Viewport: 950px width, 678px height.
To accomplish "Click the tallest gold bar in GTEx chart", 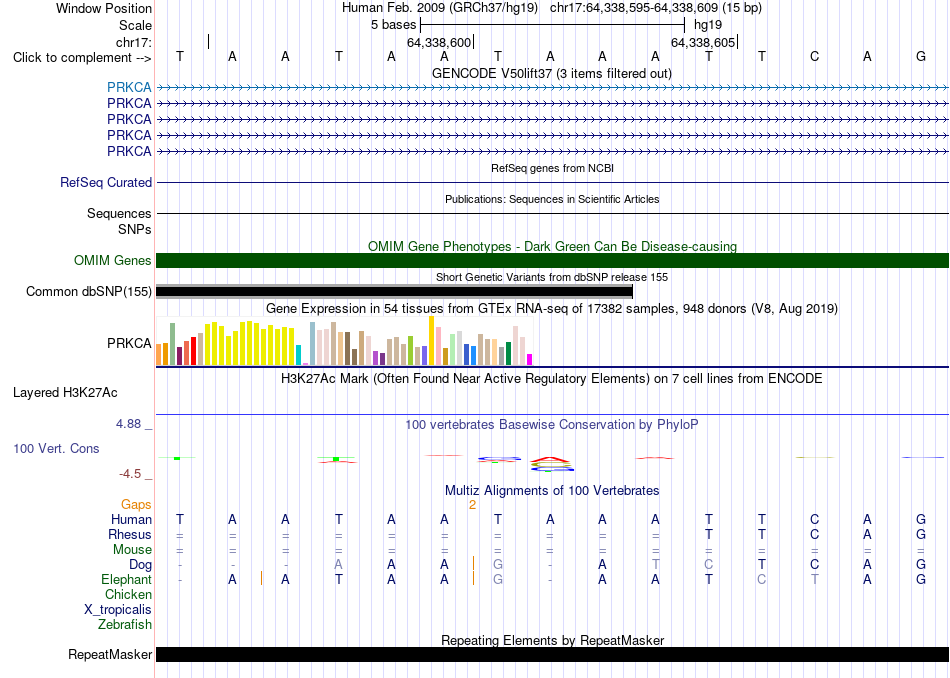I will (431, 341).
